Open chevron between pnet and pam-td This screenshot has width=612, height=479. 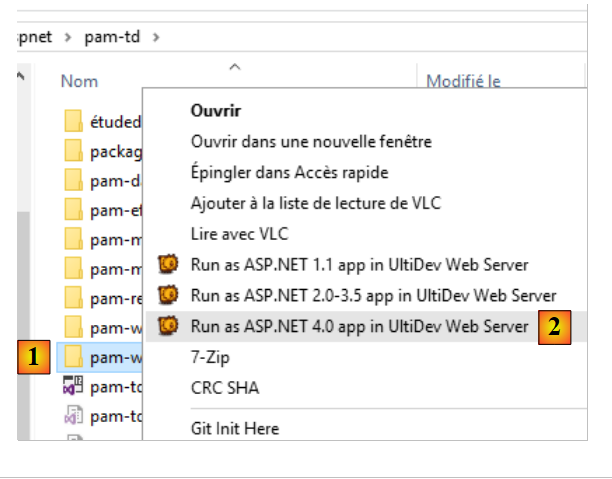click(68, 39)
